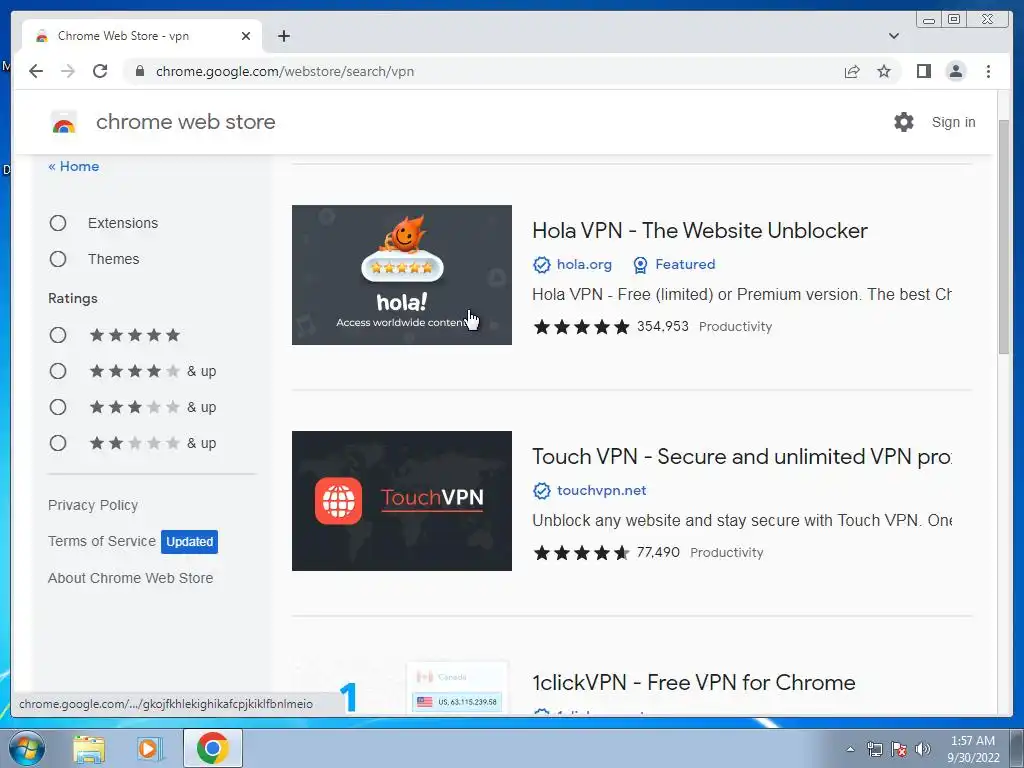Viewport: 1024px width, 768px height.
Task: Open the Hola VPN thumbnail image
Action: (402, 275)
